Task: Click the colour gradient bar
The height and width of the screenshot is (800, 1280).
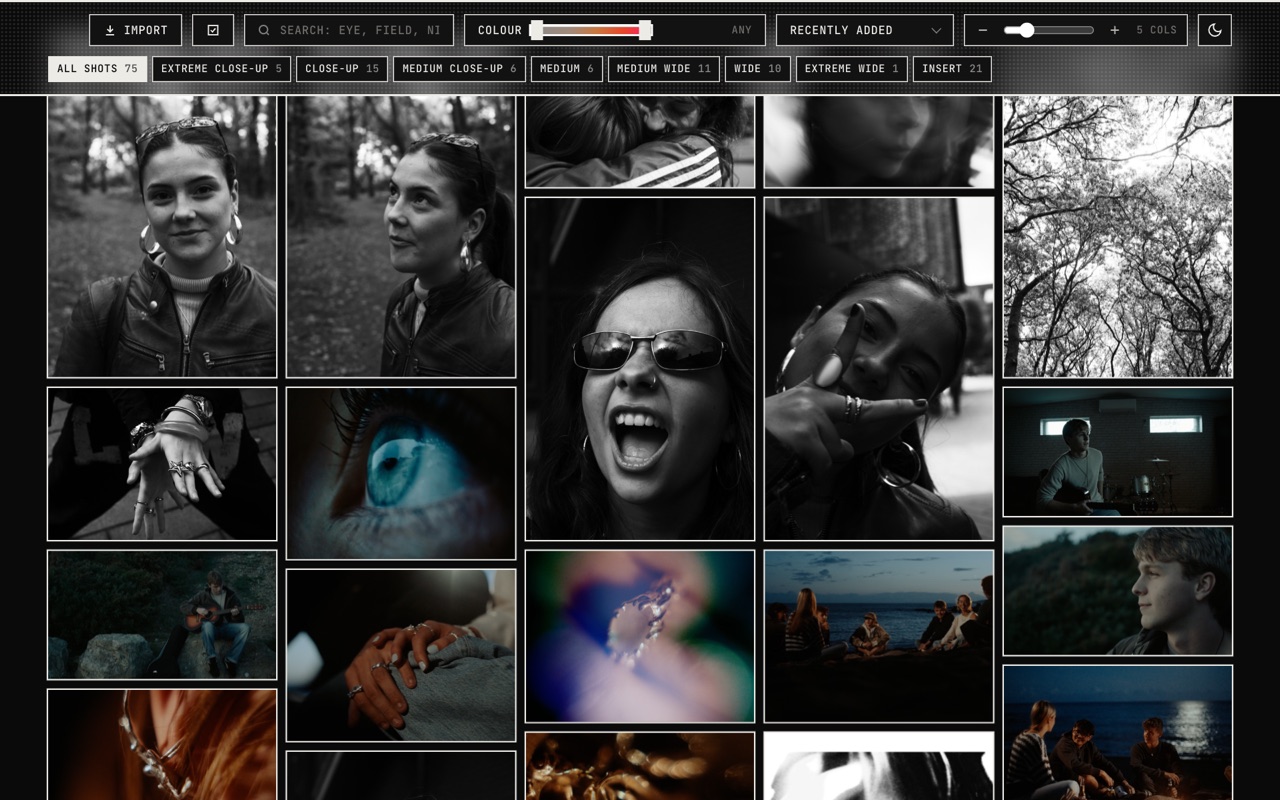Action: [591, 30]
